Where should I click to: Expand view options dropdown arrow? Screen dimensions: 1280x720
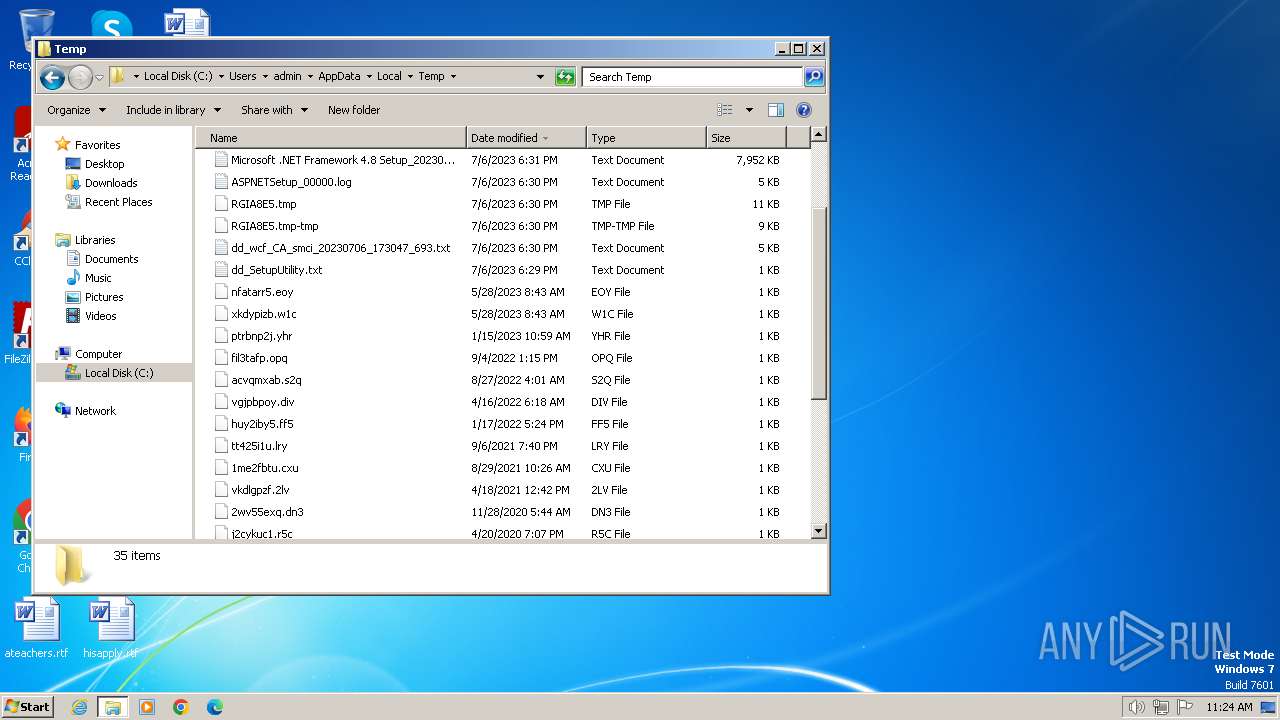click(x=749, y=110)
